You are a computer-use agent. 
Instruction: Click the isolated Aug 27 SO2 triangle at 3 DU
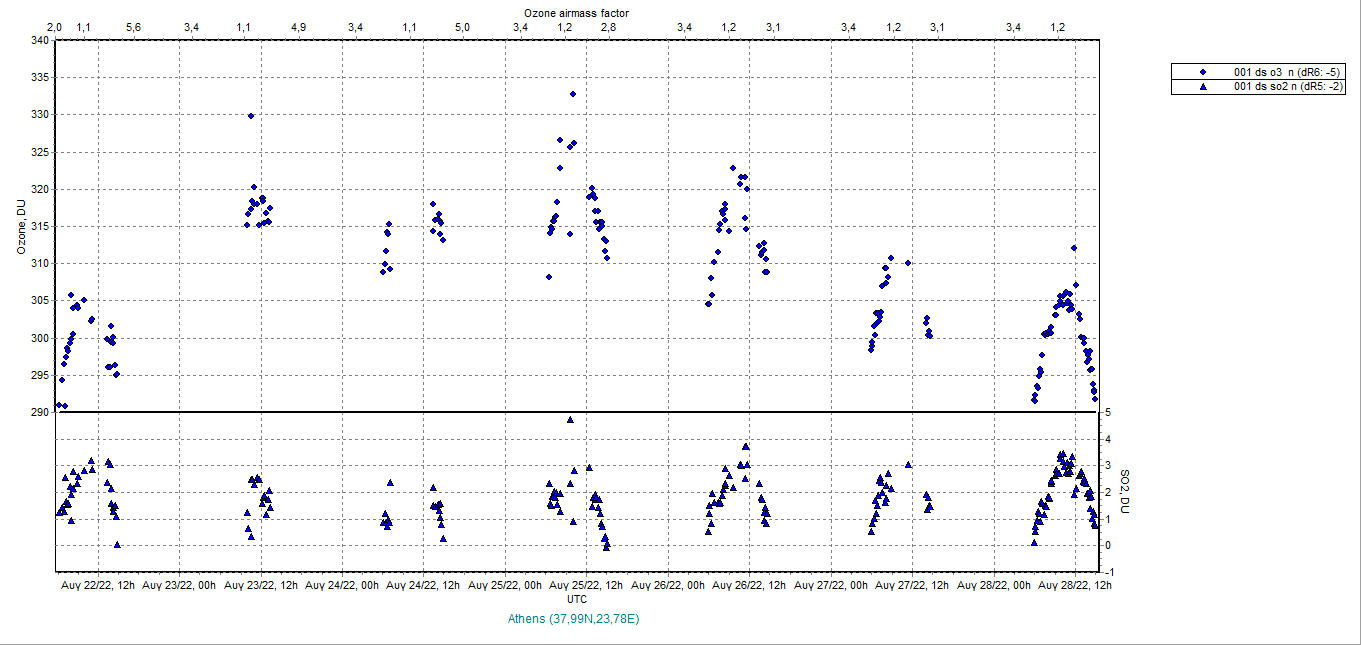tap(908, 465)
